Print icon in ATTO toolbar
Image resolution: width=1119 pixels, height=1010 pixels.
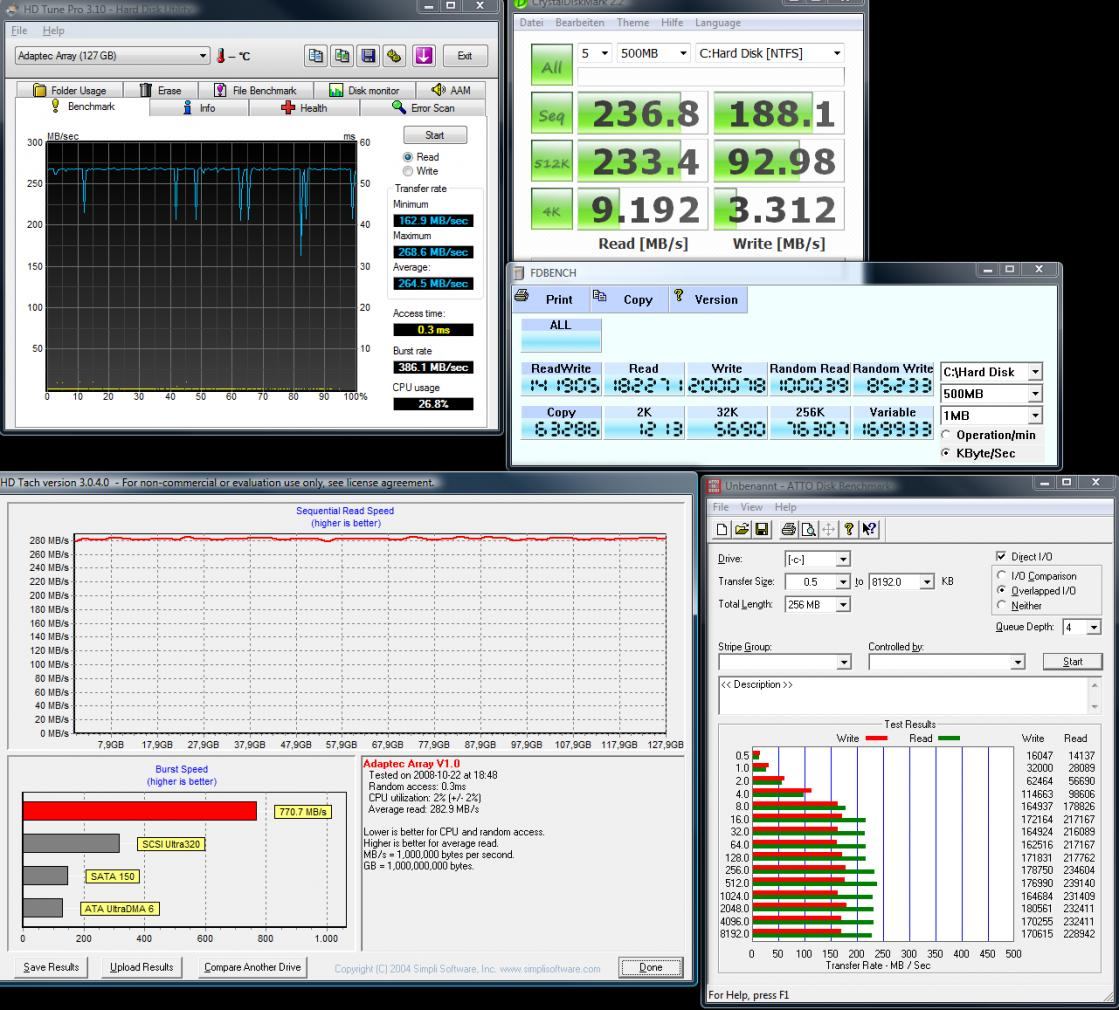(789, 530)
